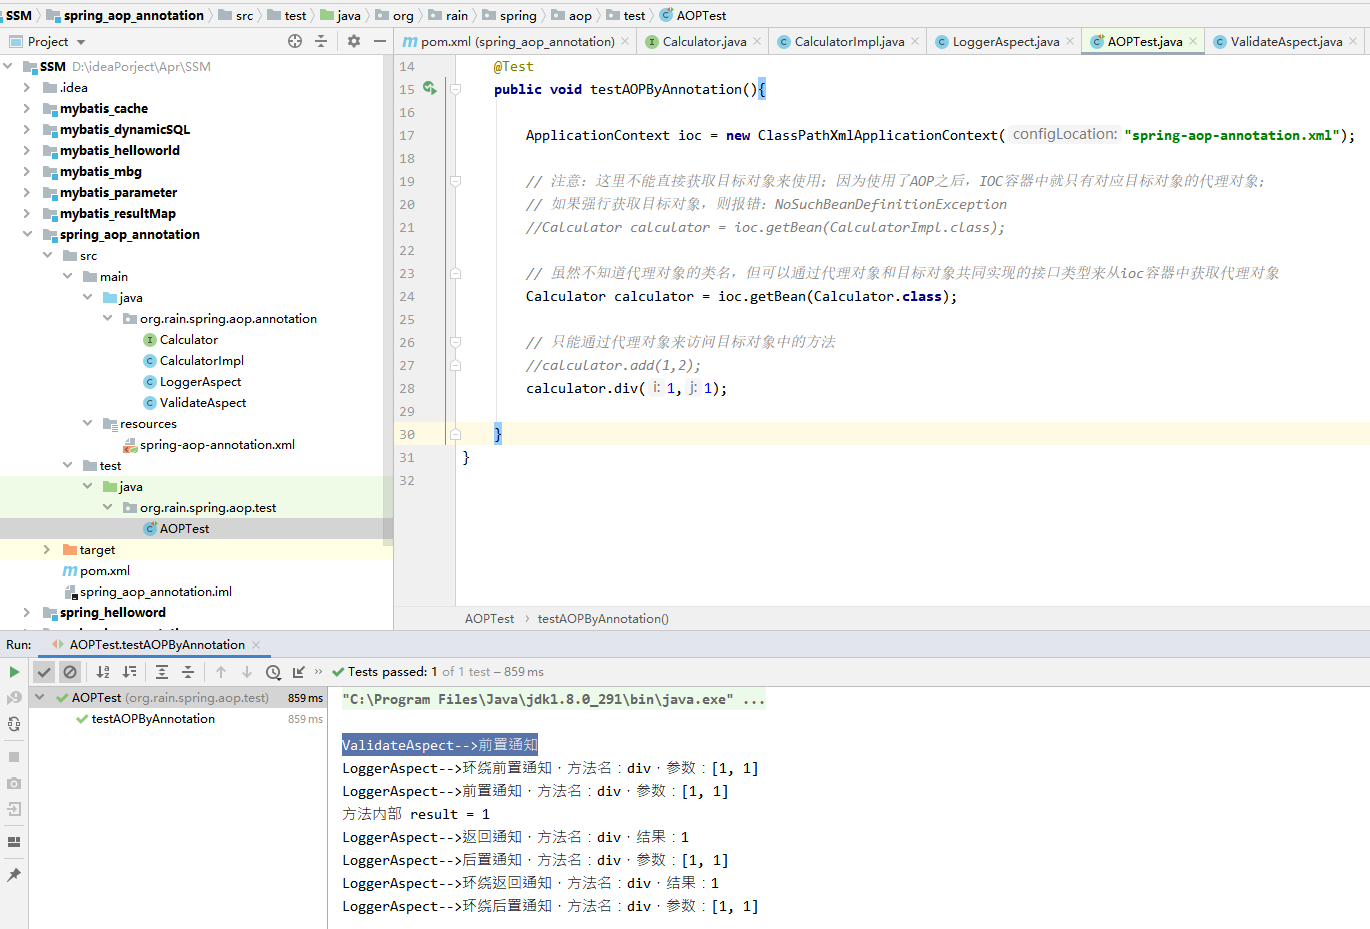This screenshot has height=929, width=1370.
Task: Click testAOPByAnnotation() editor breadcrumb
Action: [x=603, y=619]
